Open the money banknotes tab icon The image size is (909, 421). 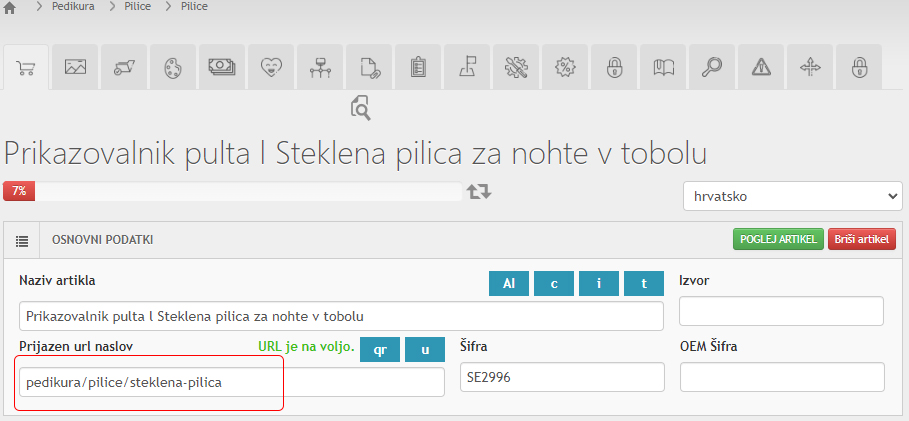(222, 66)
